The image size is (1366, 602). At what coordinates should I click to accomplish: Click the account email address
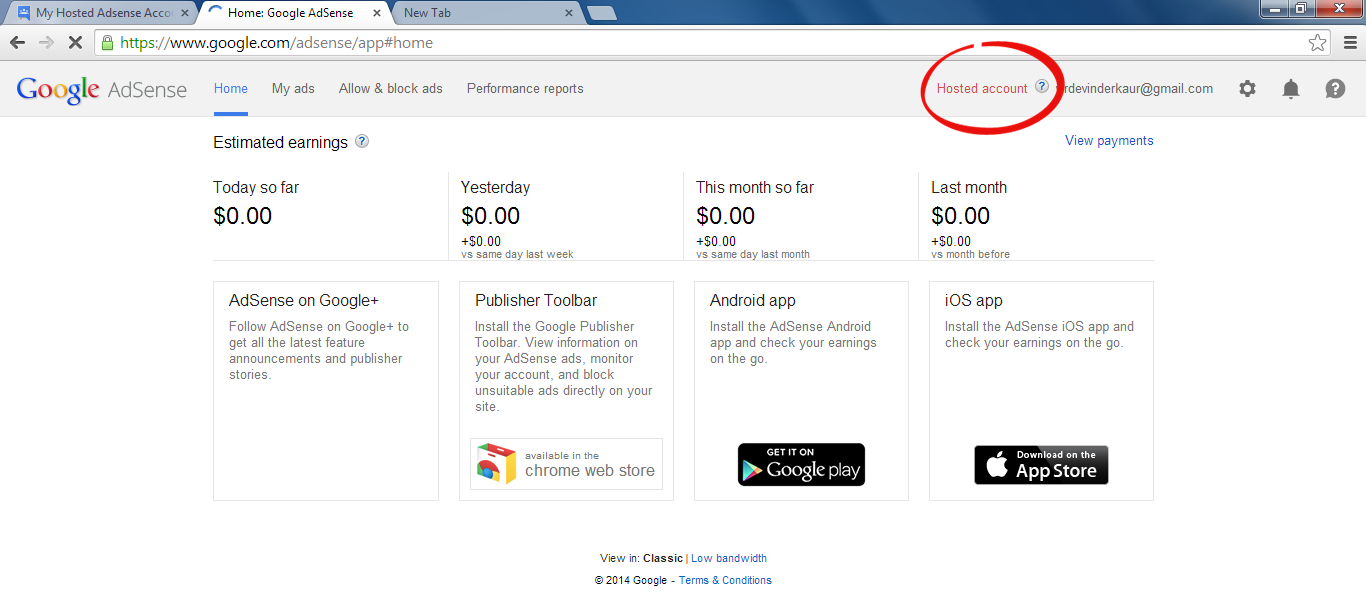click(1136, 88)
